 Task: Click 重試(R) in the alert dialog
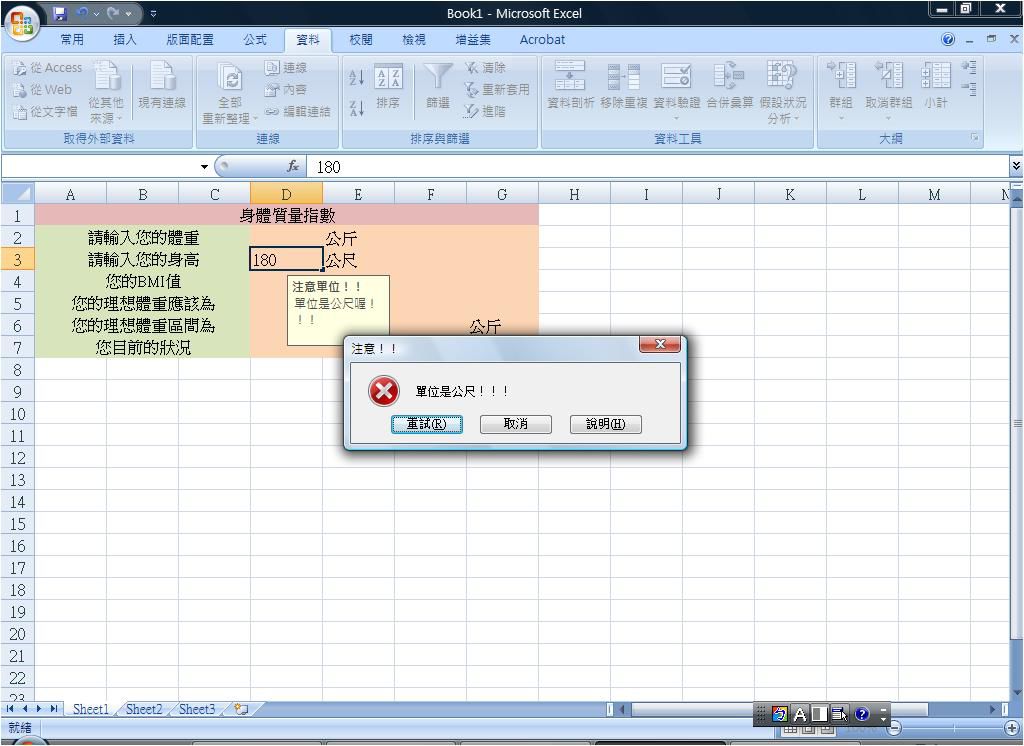tap(426, 424)
